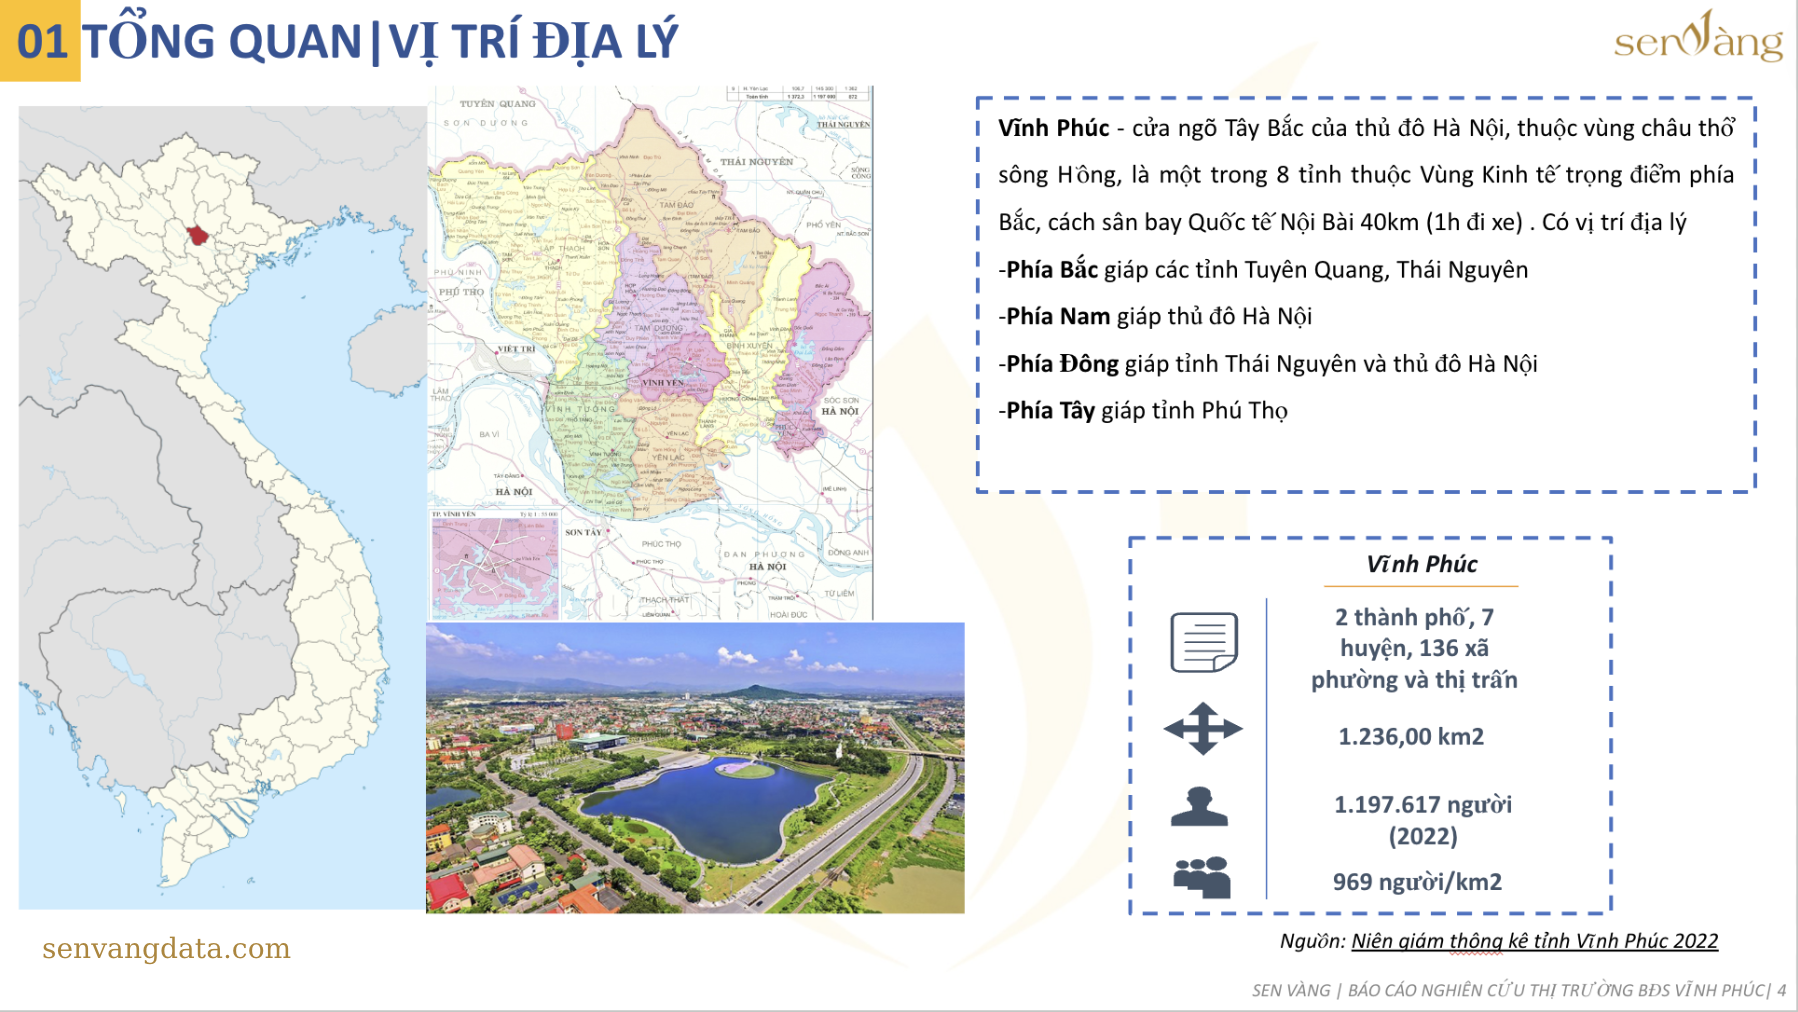Viewport: 1798px width, 1012px height.
Task: Click the red highlighted province on Vietnam map
Action: [x=198, y=235]
